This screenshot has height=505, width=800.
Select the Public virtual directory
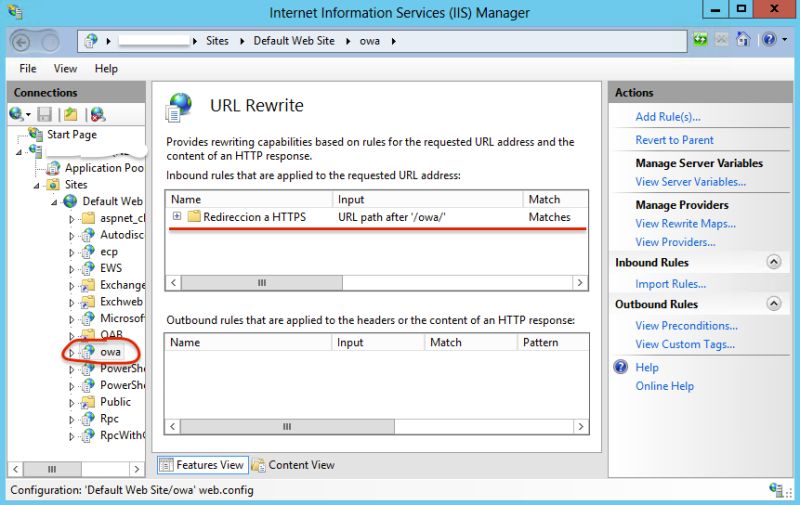[x=115, y=401]
